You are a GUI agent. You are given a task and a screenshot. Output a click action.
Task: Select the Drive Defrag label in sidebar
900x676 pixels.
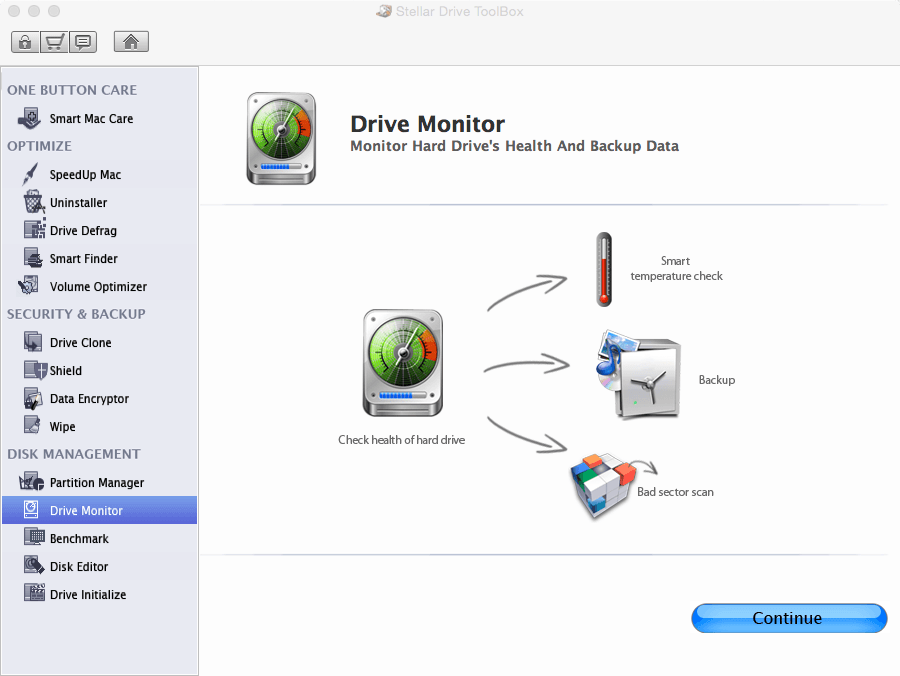(x=83, y=231)
